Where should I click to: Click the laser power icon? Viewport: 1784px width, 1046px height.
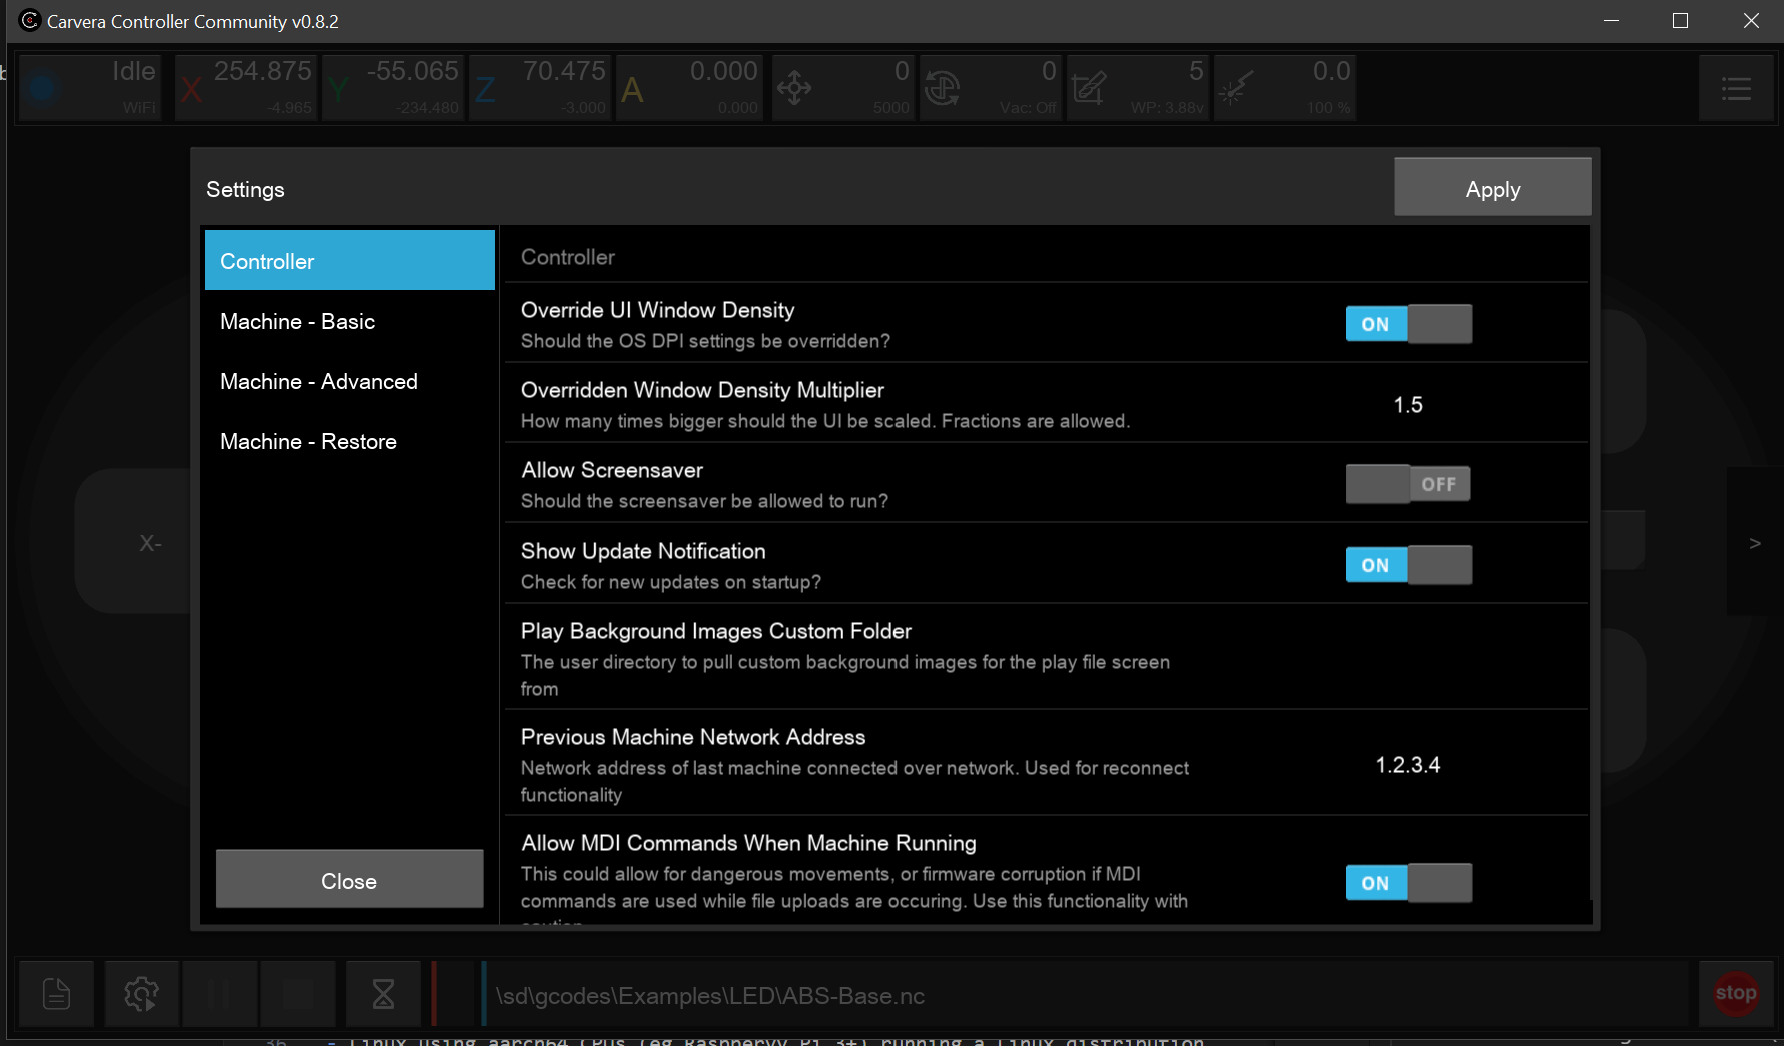[x=1236, y=88]
